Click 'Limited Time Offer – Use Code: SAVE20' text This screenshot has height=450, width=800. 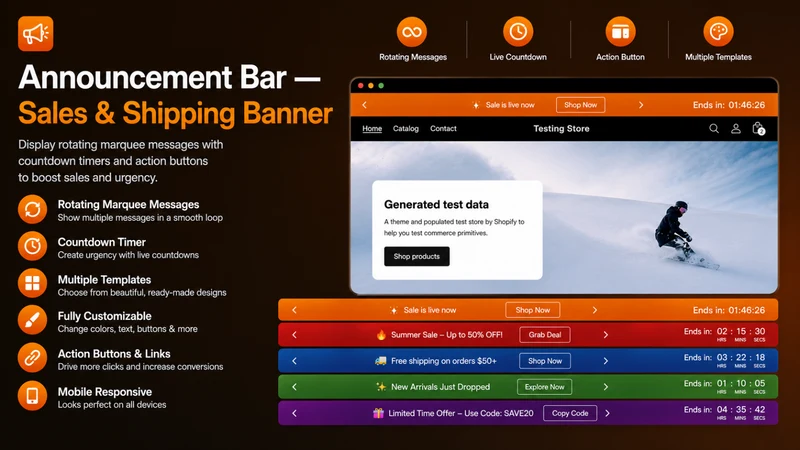[x=461, y=413]
